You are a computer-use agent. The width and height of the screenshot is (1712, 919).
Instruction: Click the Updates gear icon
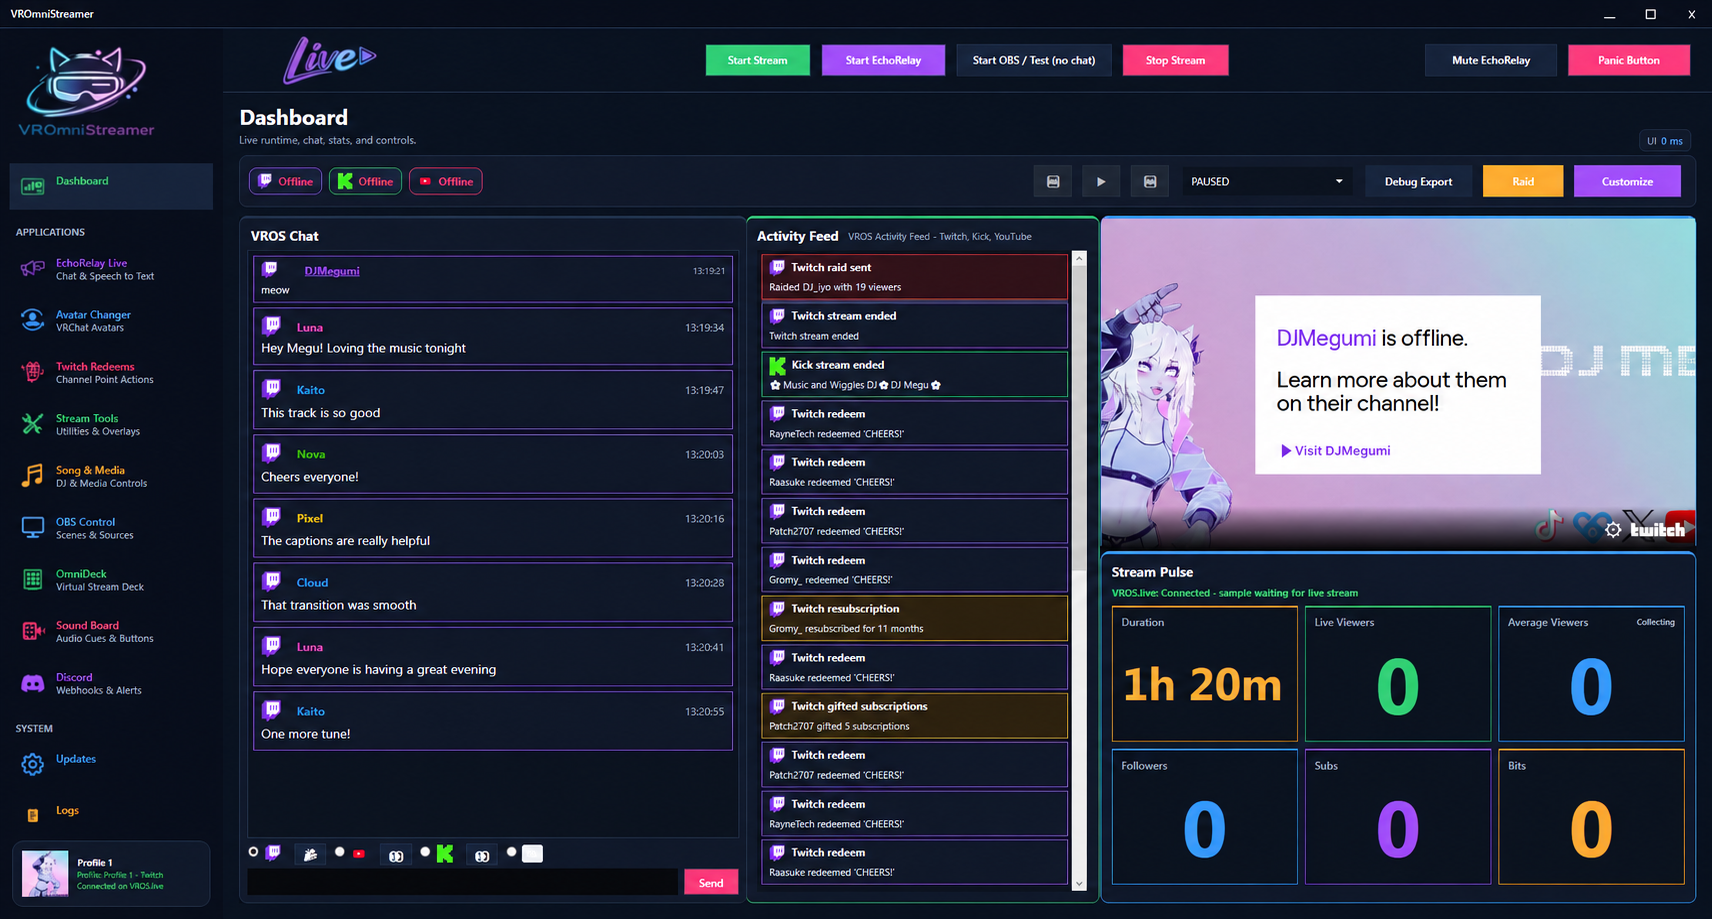click(33, 764)
